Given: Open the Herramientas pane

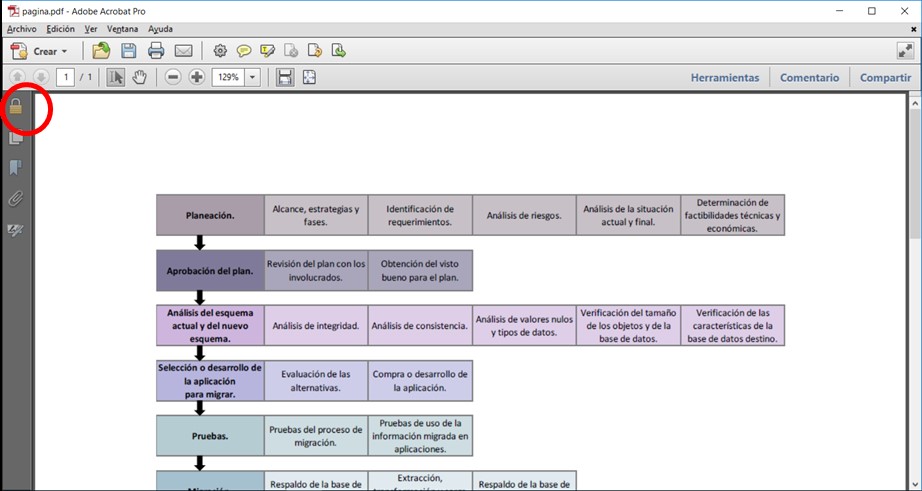Looking at the screenshot, I should click(724, 77).
